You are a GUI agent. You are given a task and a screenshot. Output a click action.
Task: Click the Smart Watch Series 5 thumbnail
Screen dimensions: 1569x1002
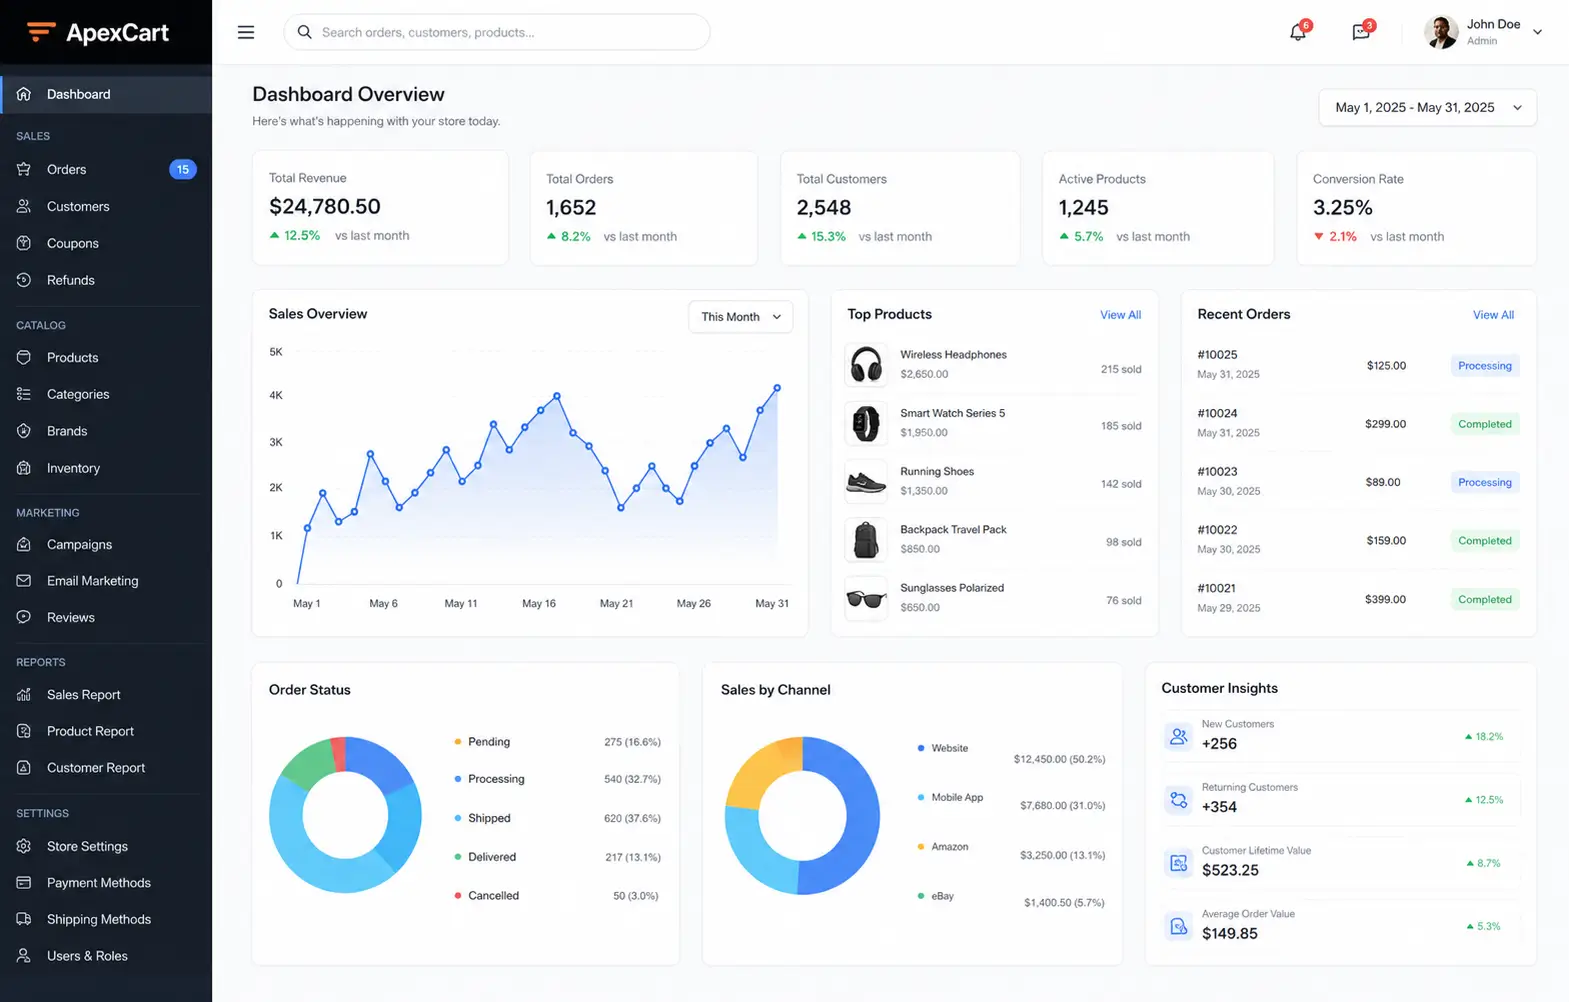(x=866, y=424)
